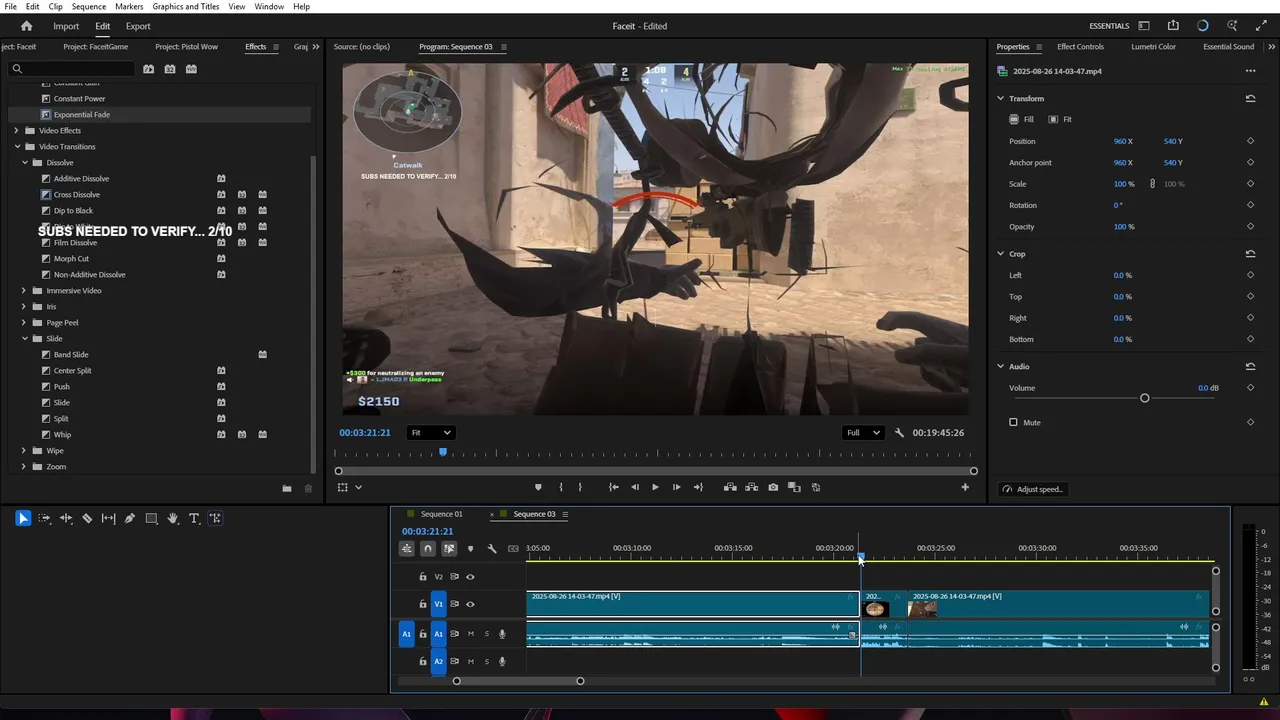Open the Markers menu
This screenshot has width=1280, height=720.
(x=129, y=6)
